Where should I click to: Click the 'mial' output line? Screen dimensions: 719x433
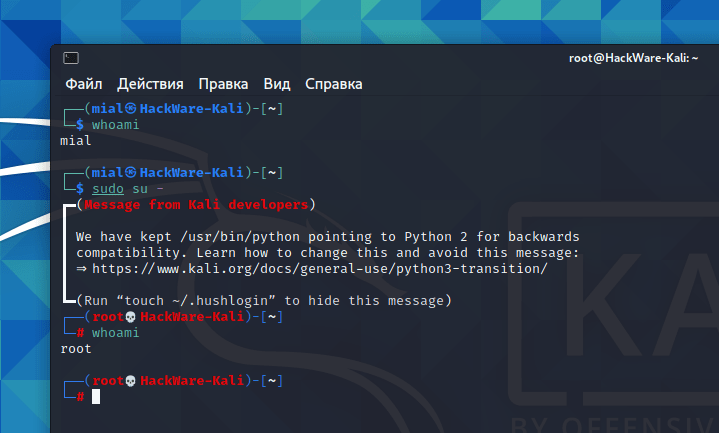tap(76, 141)
